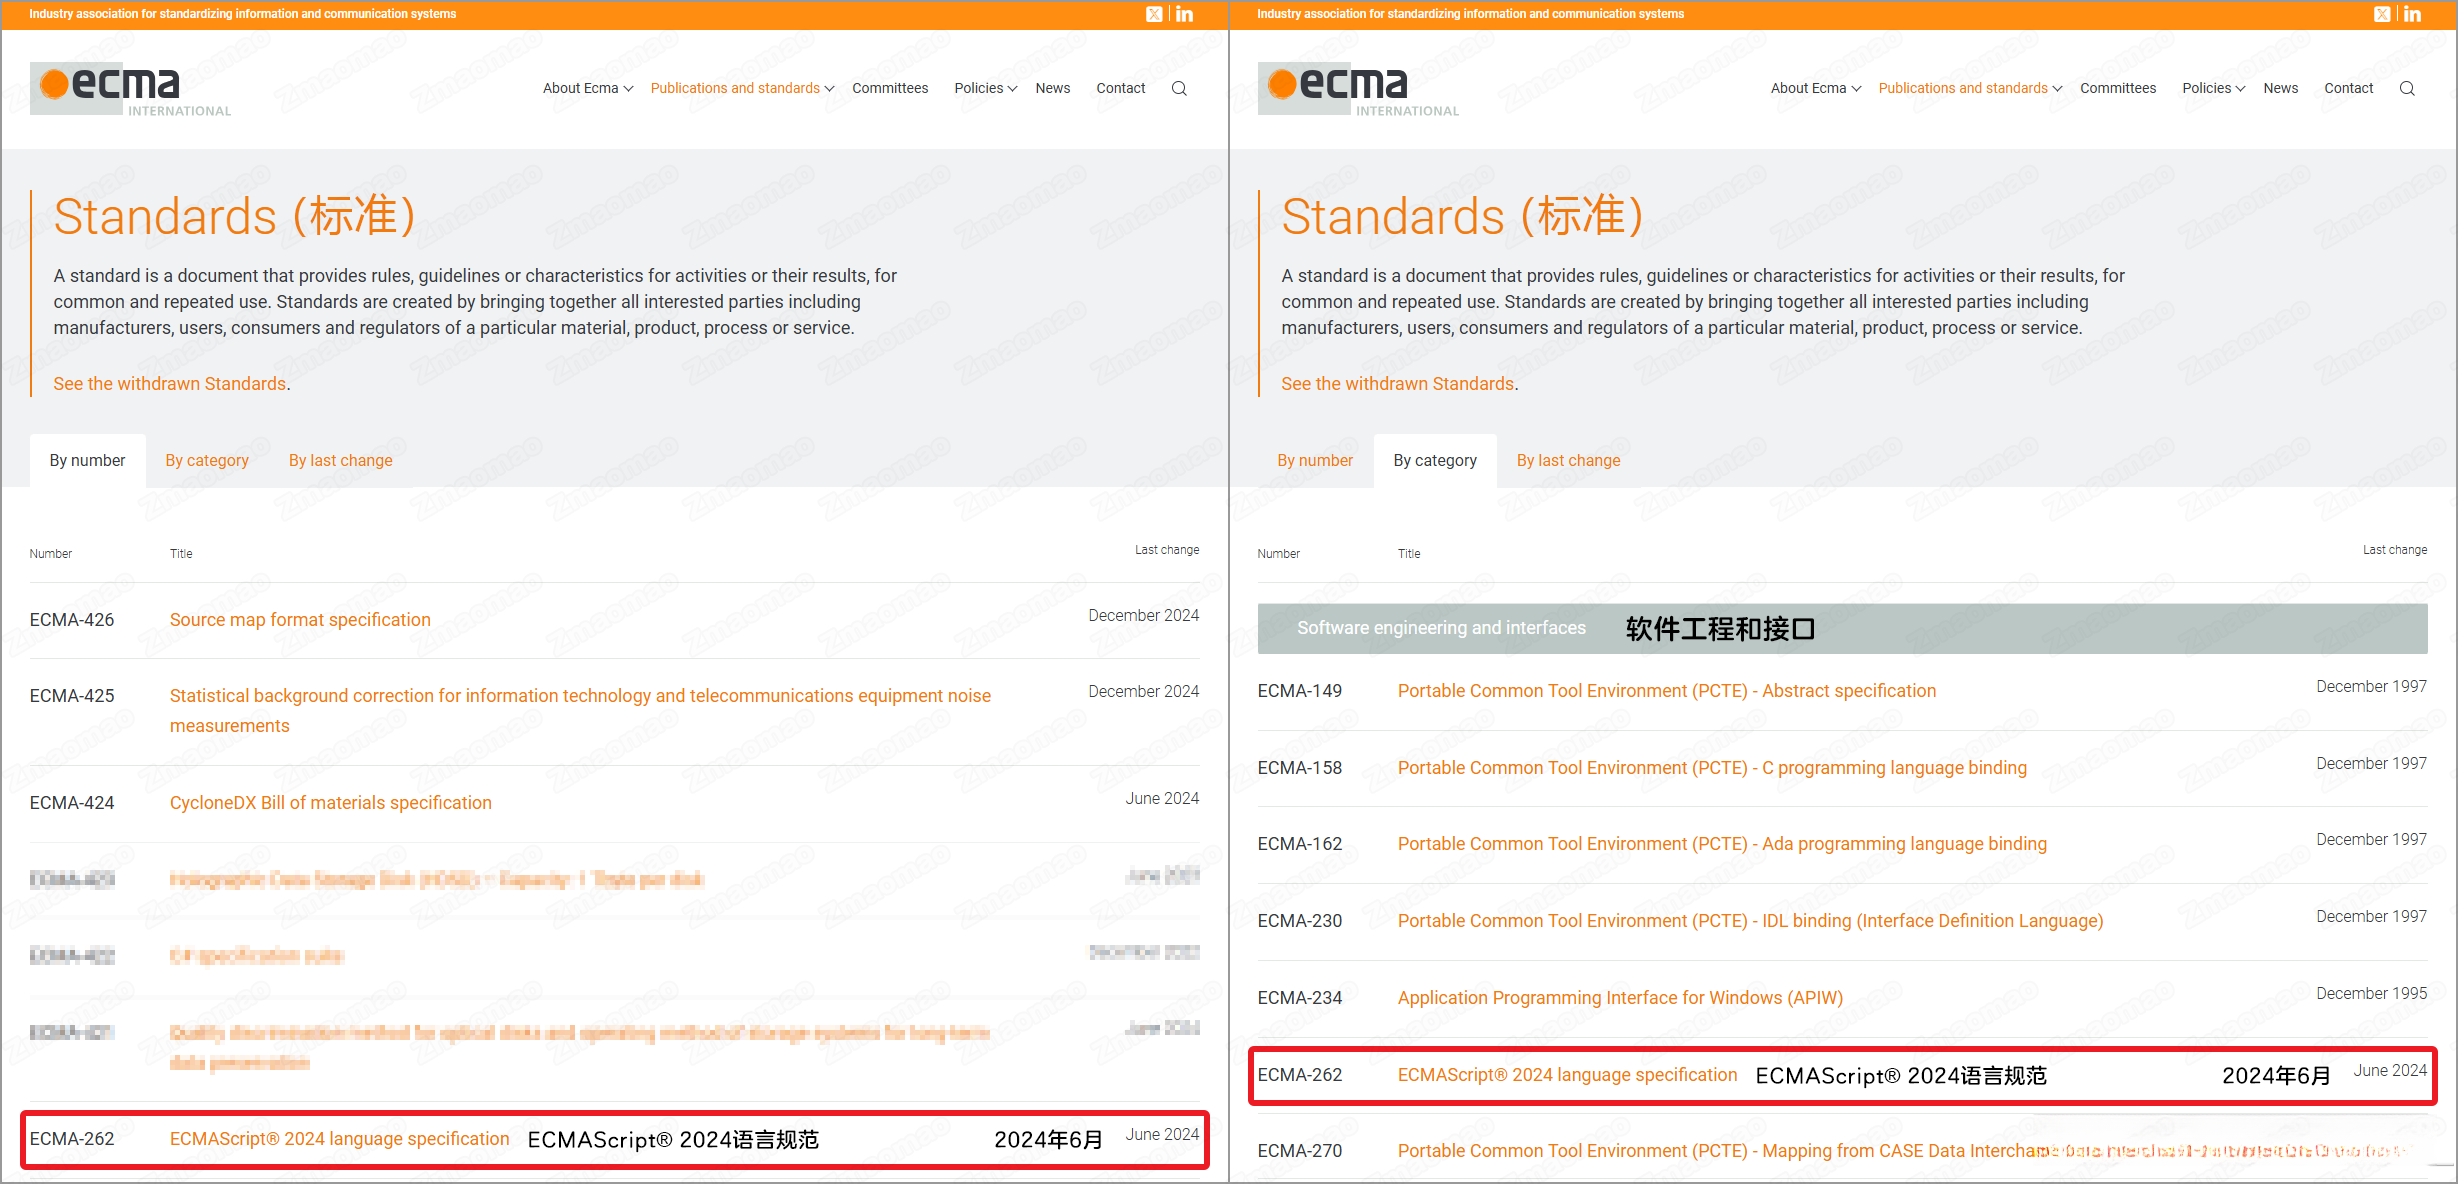Open Source map format specification link

[300, 619]
